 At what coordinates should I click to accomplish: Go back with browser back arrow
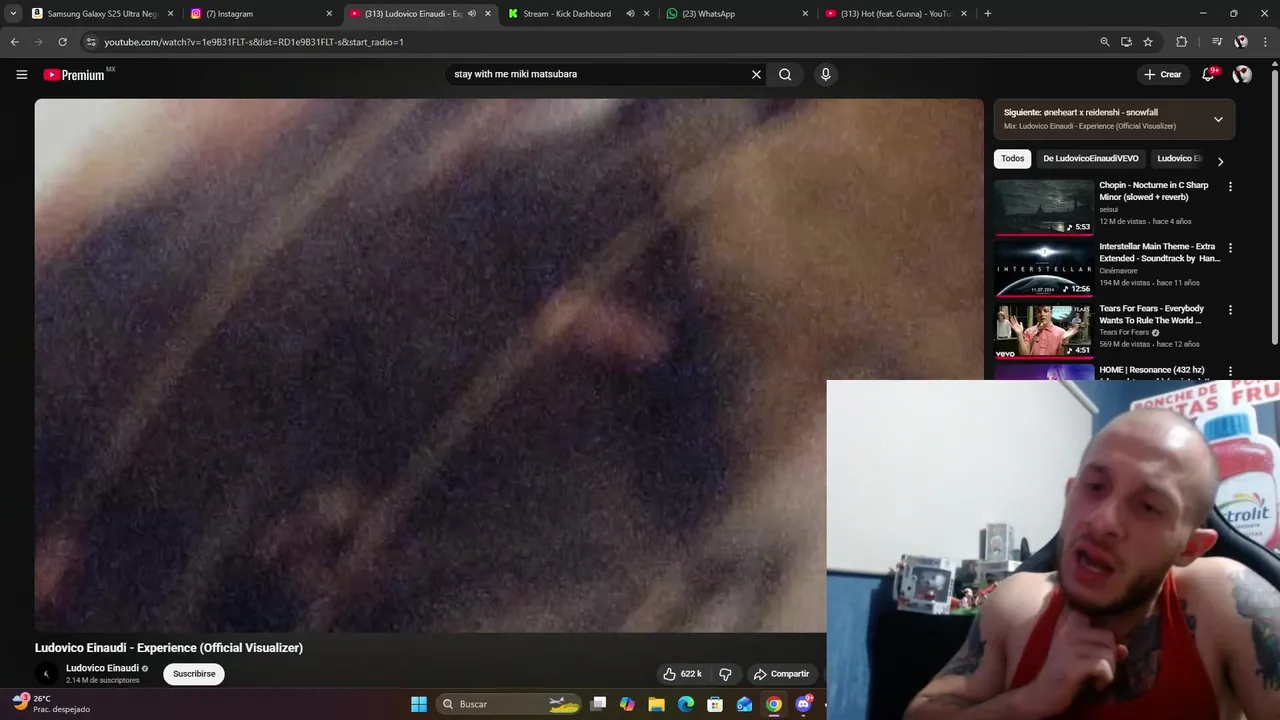click(x=14, y=42)
